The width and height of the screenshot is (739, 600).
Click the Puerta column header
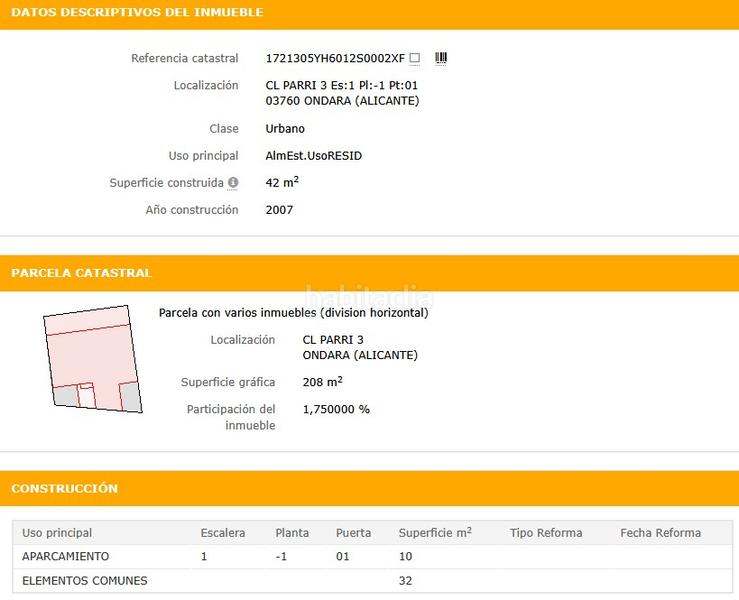click(353, 533)
